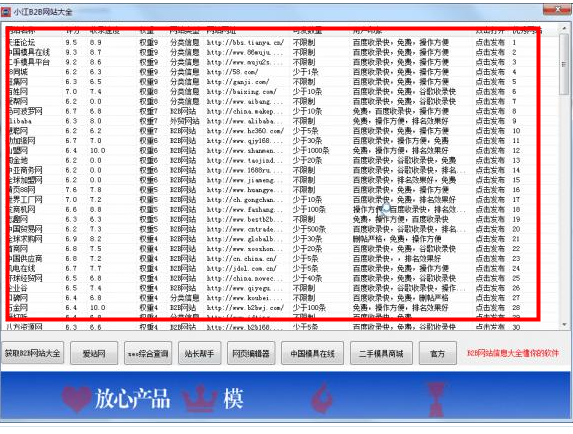Click the 删帖严格,免费,操作方便 impression cell
Viewport: 573px width, 434px height.
[397, 239]
